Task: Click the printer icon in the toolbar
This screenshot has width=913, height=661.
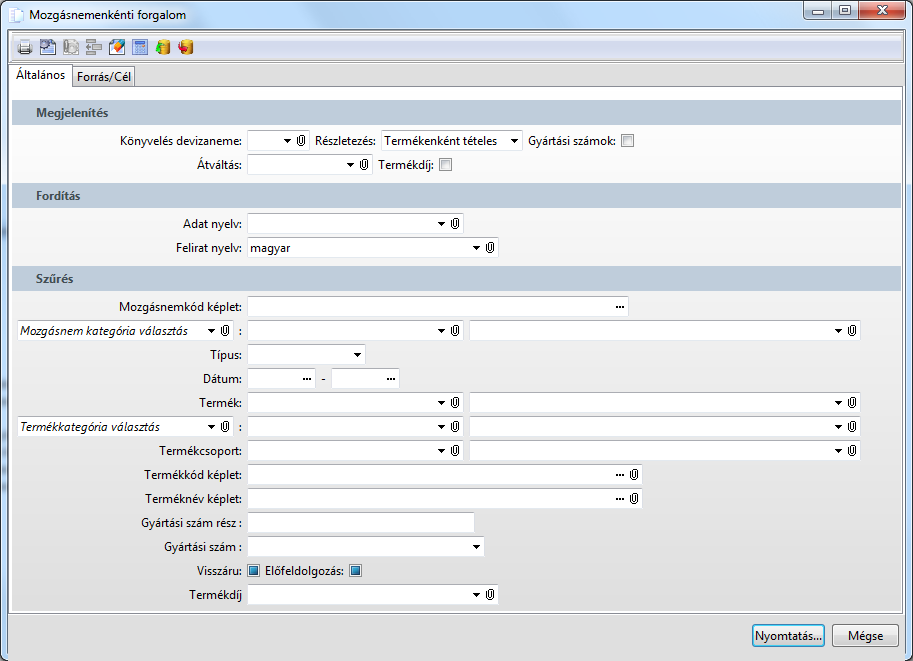Action: (24, 47)
